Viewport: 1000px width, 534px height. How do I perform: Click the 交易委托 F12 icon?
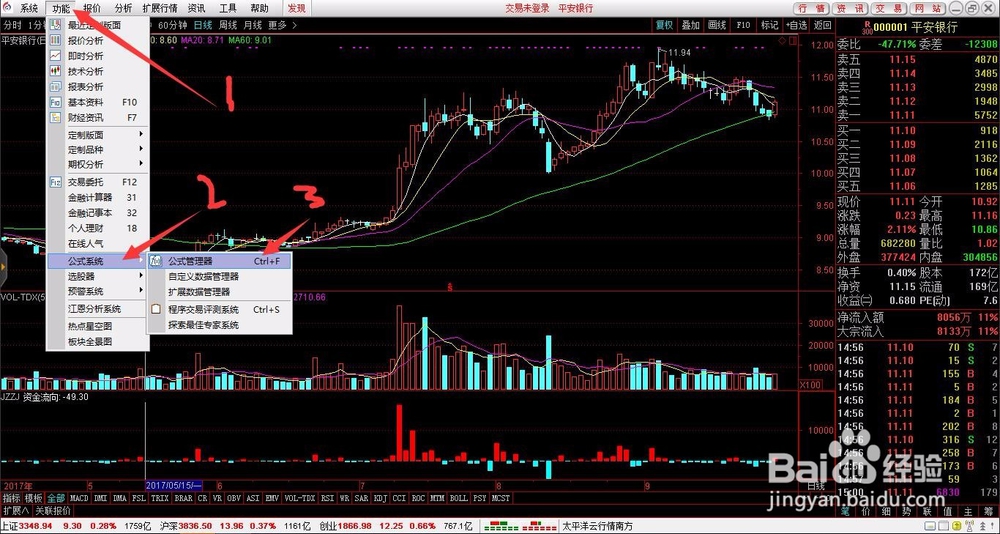click(55, 182)
